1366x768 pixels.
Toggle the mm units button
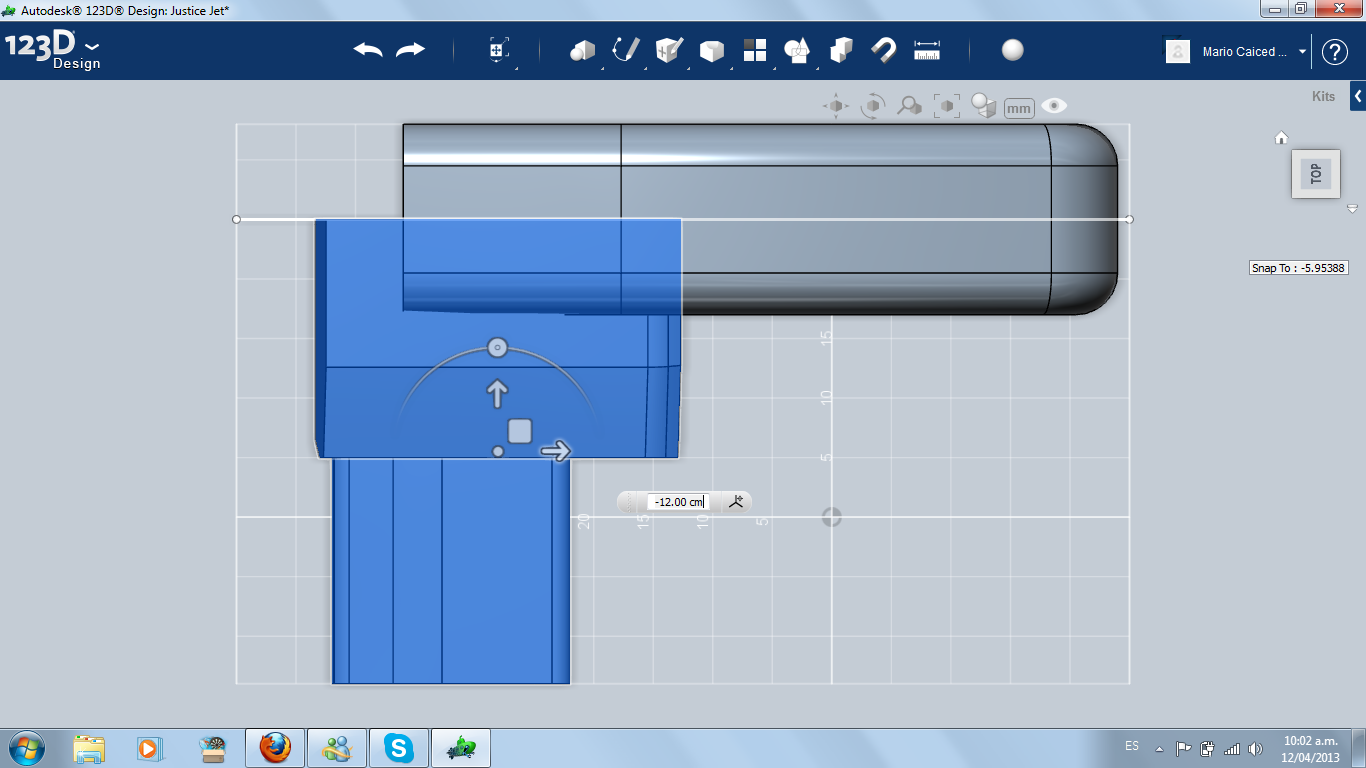[1019, 108]
